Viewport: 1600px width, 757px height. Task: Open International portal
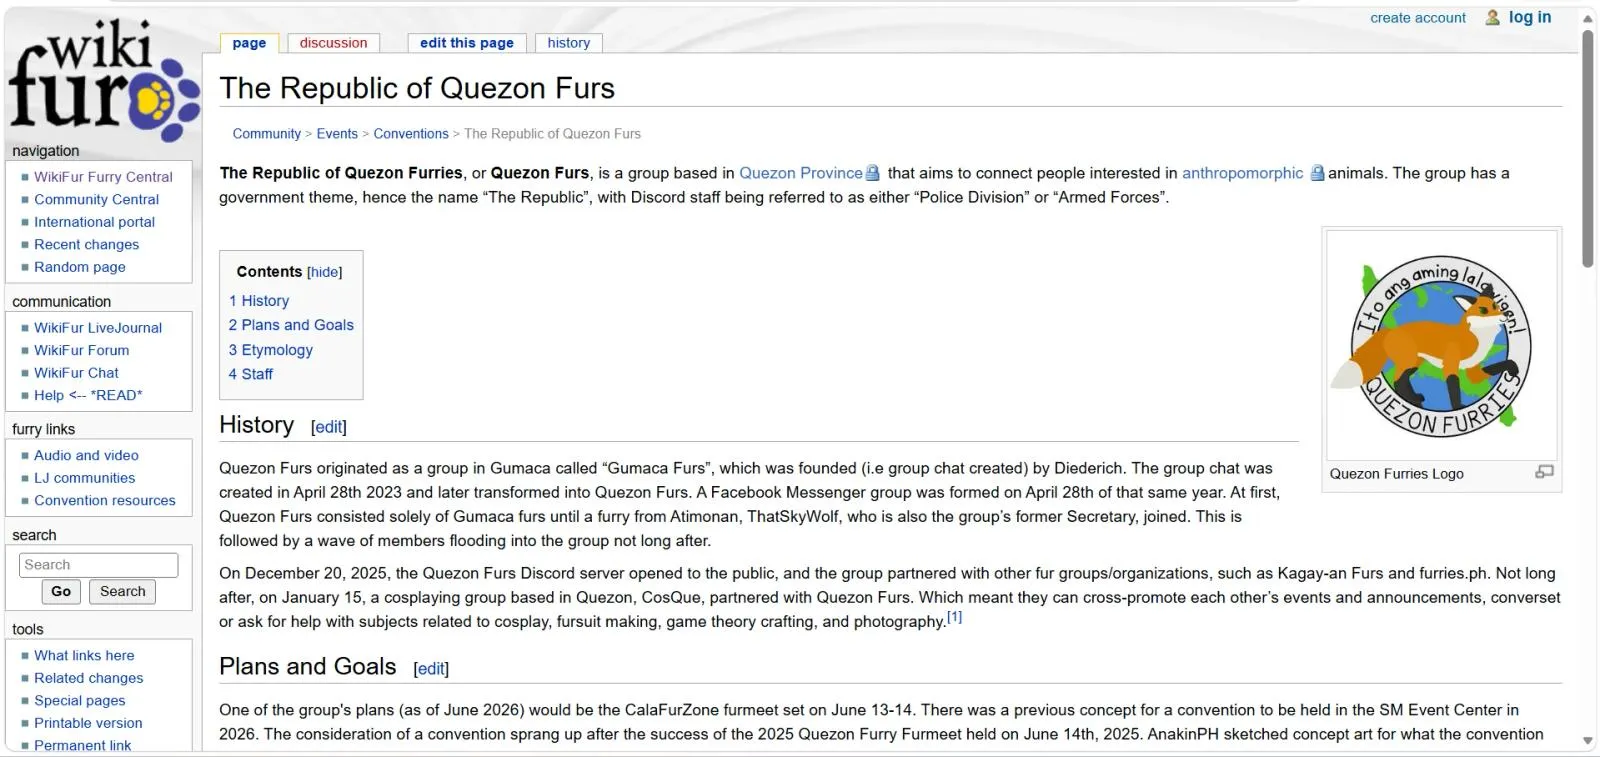(94, 222)
